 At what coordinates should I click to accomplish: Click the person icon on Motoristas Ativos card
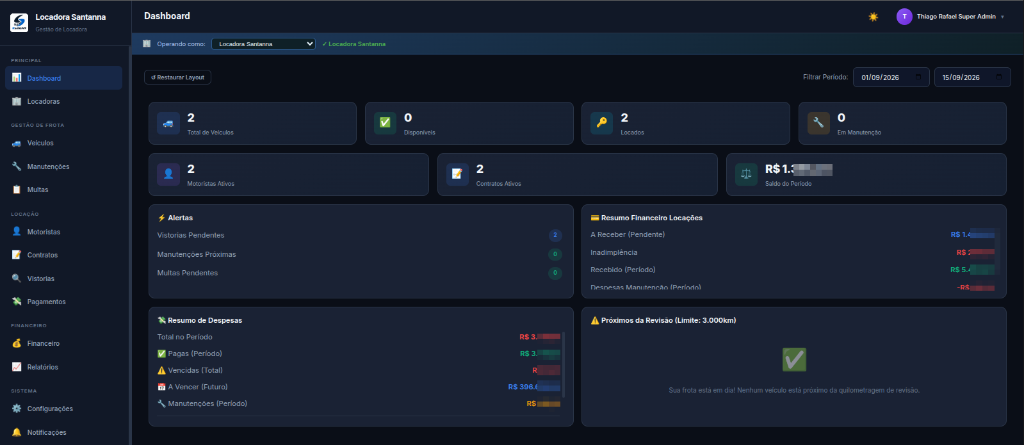click(168, 174)
